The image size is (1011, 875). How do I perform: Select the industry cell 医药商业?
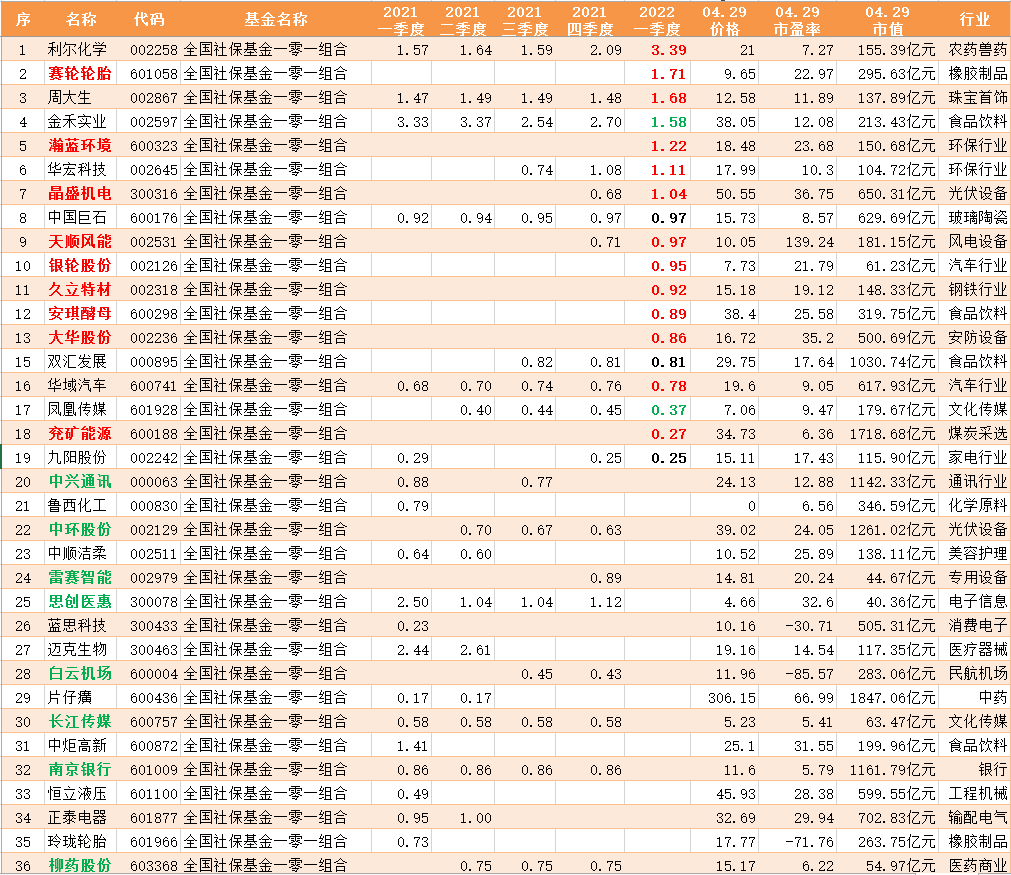[x=977, y=865]
